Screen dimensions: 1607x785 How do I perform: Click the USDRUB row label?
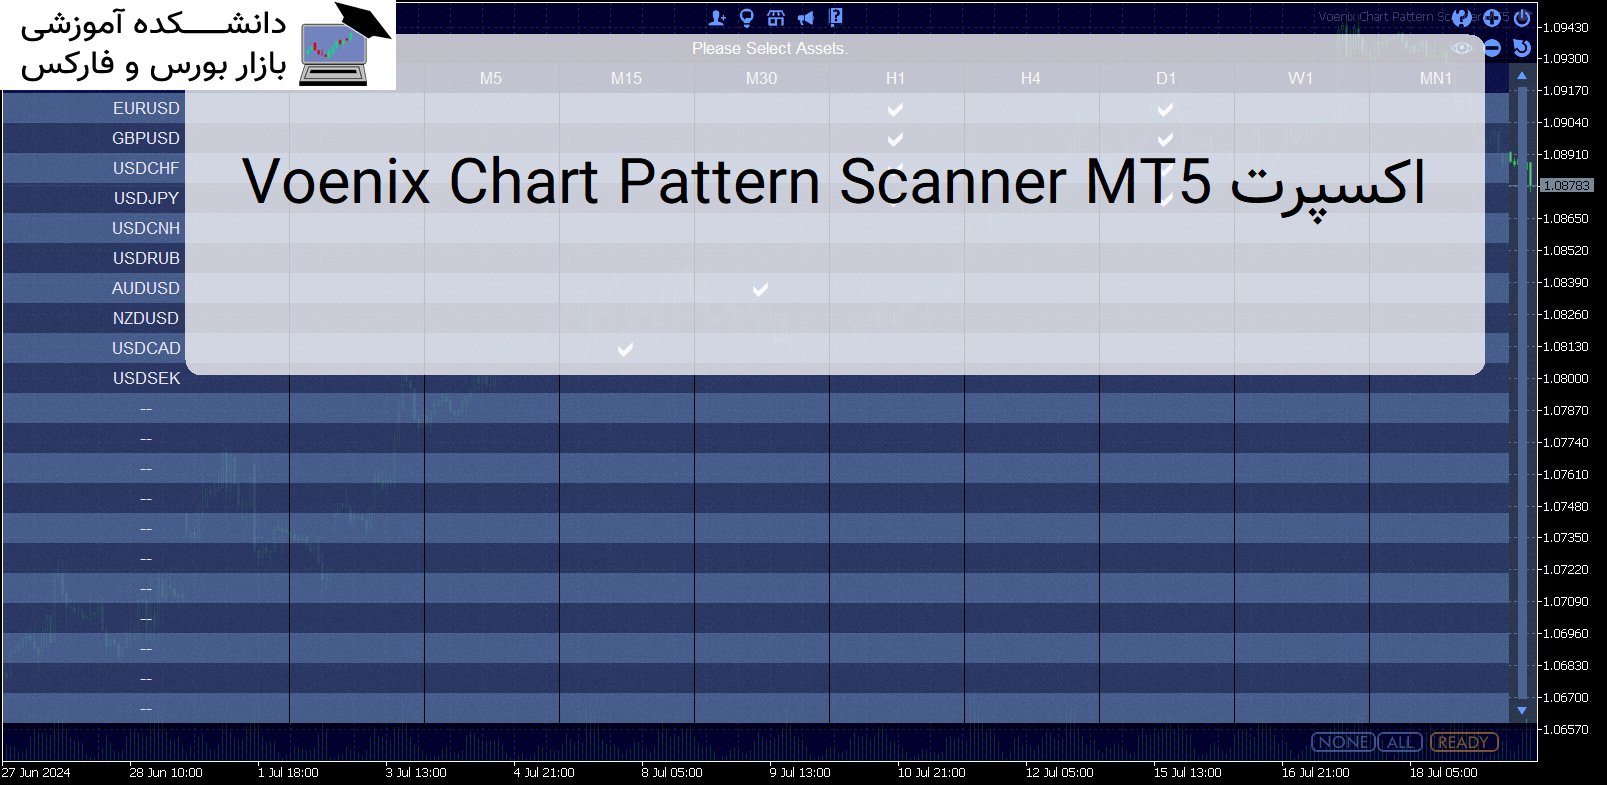pyautogui.click(x=146, y=258)
